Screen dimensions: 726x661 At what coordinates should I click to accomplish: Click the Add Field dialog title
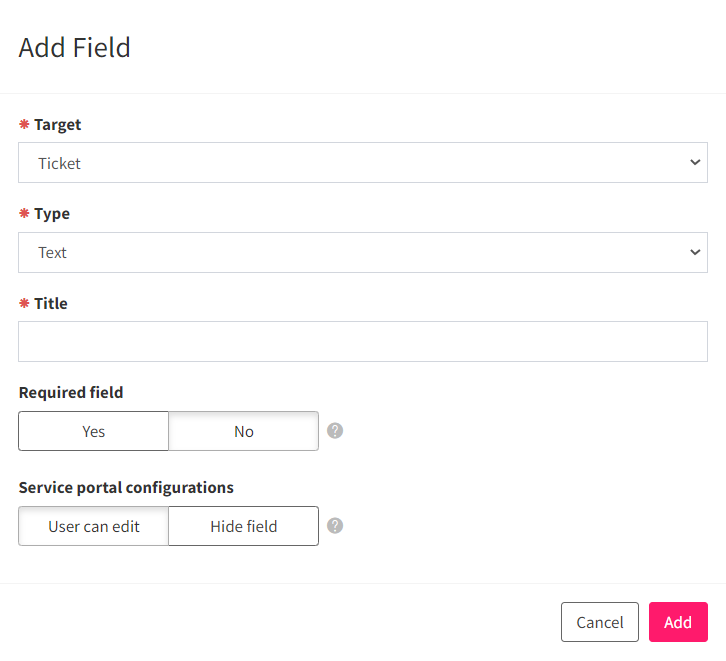[x=75, y=47]
